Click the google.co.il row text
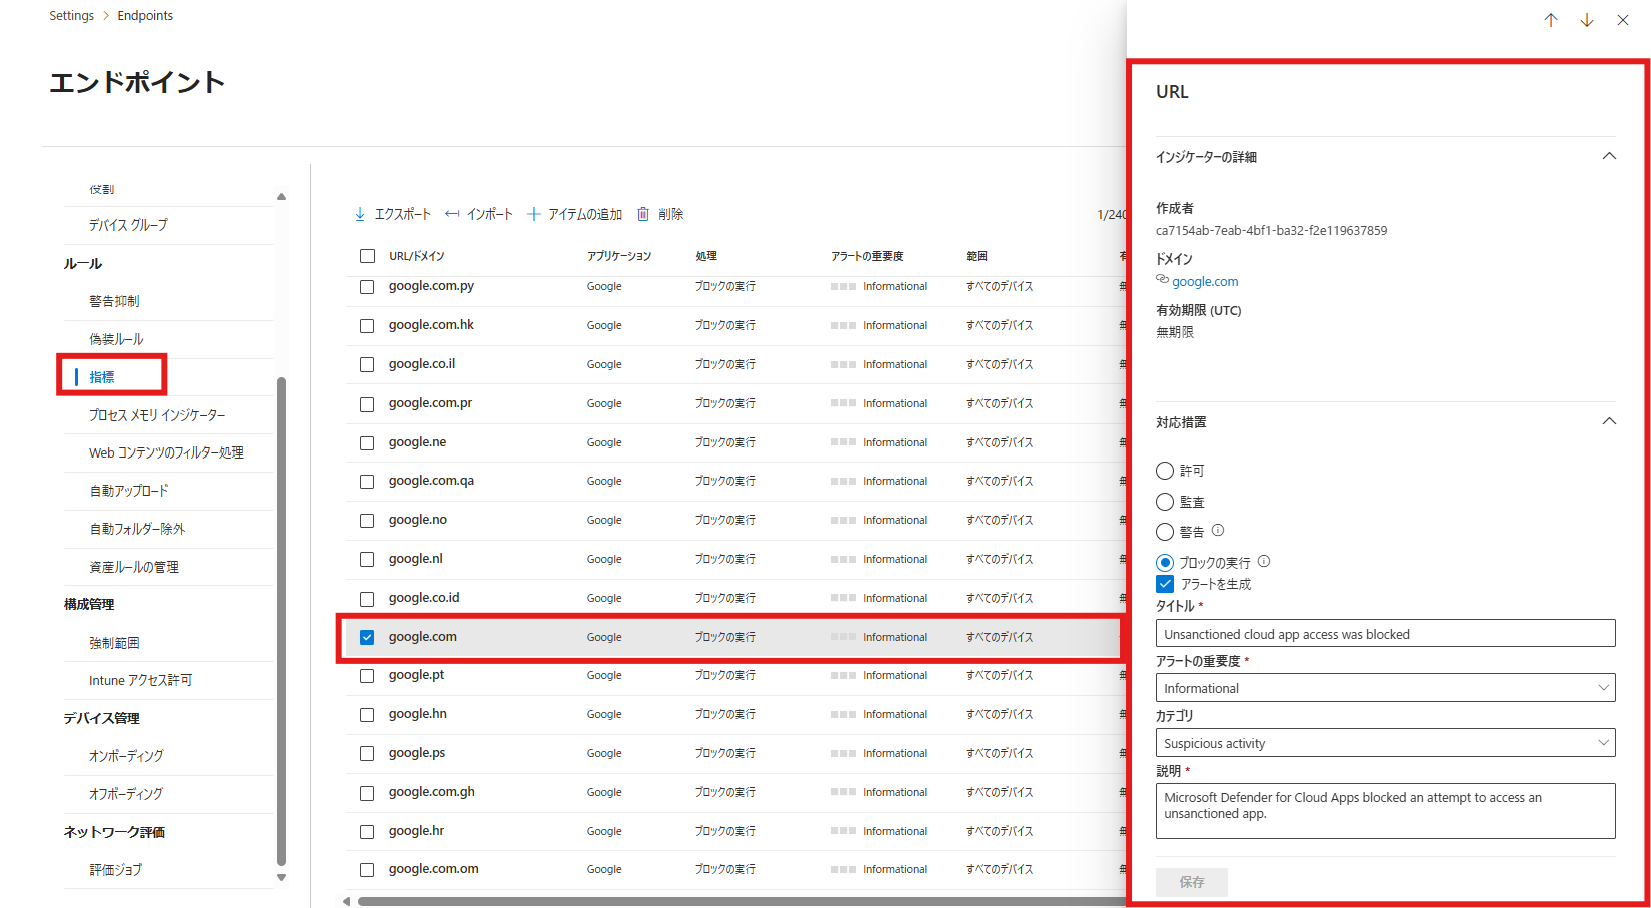The width and height of the screenshot is (1651, 908). pos(422,364)
